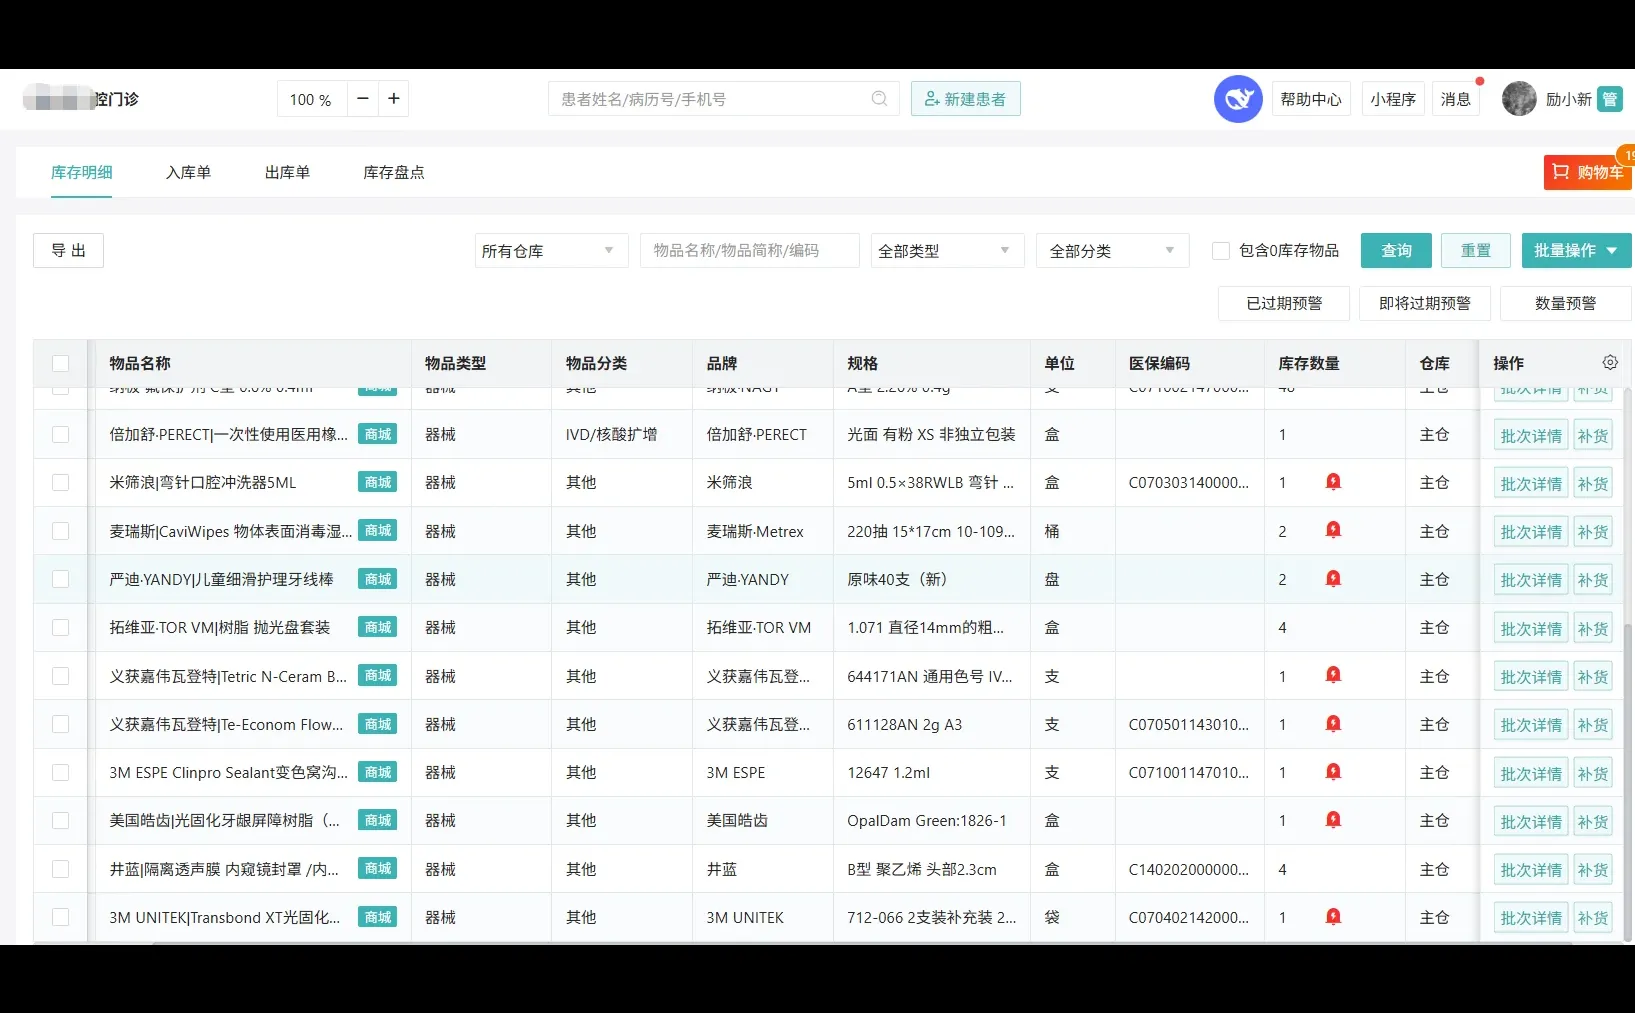Click the whale assistant icon in top bar
Screen dimensions: 1635x1013
(x=1238, y=98)
